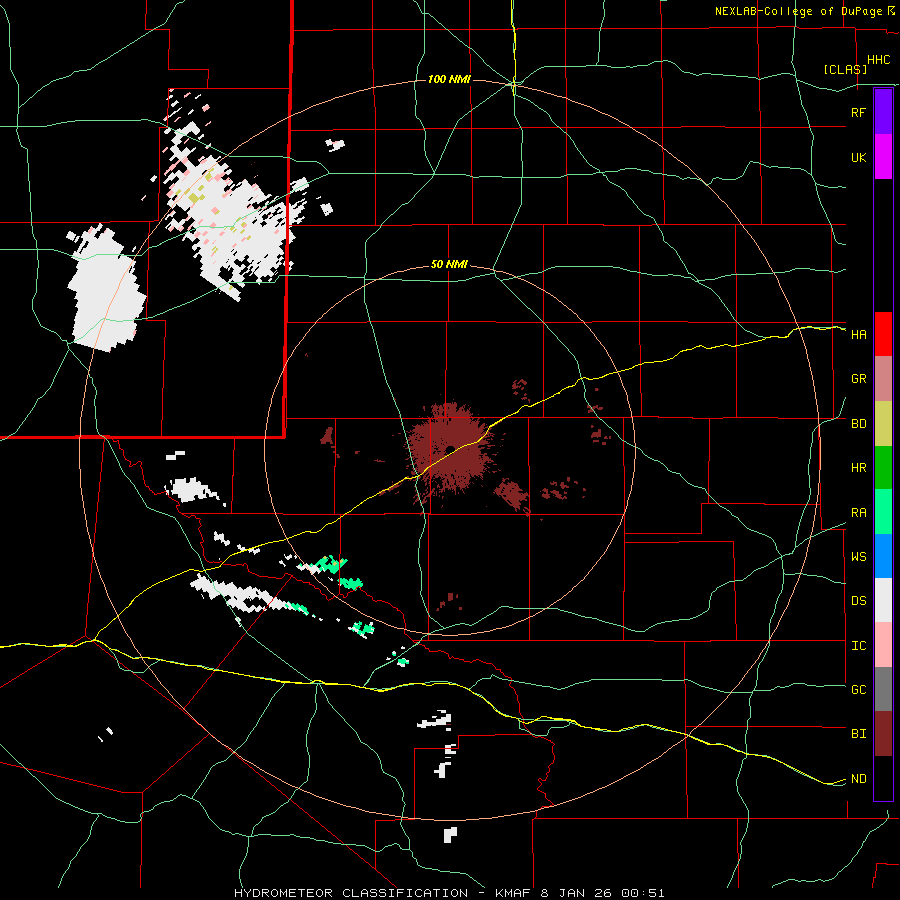Click the 50 NMI range ring label
Screen dimensions: 900x900
pos(449,265)
